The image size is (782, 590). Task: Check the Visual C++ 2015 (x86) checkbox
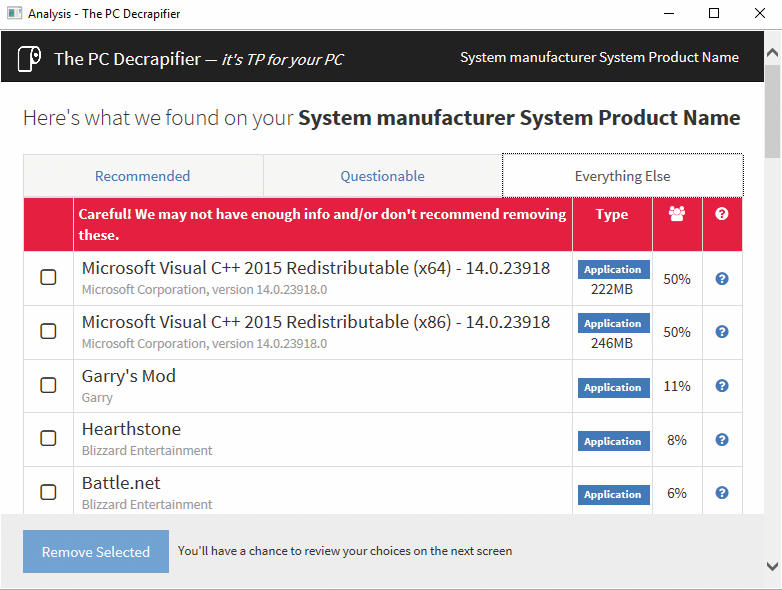point(48,331)
